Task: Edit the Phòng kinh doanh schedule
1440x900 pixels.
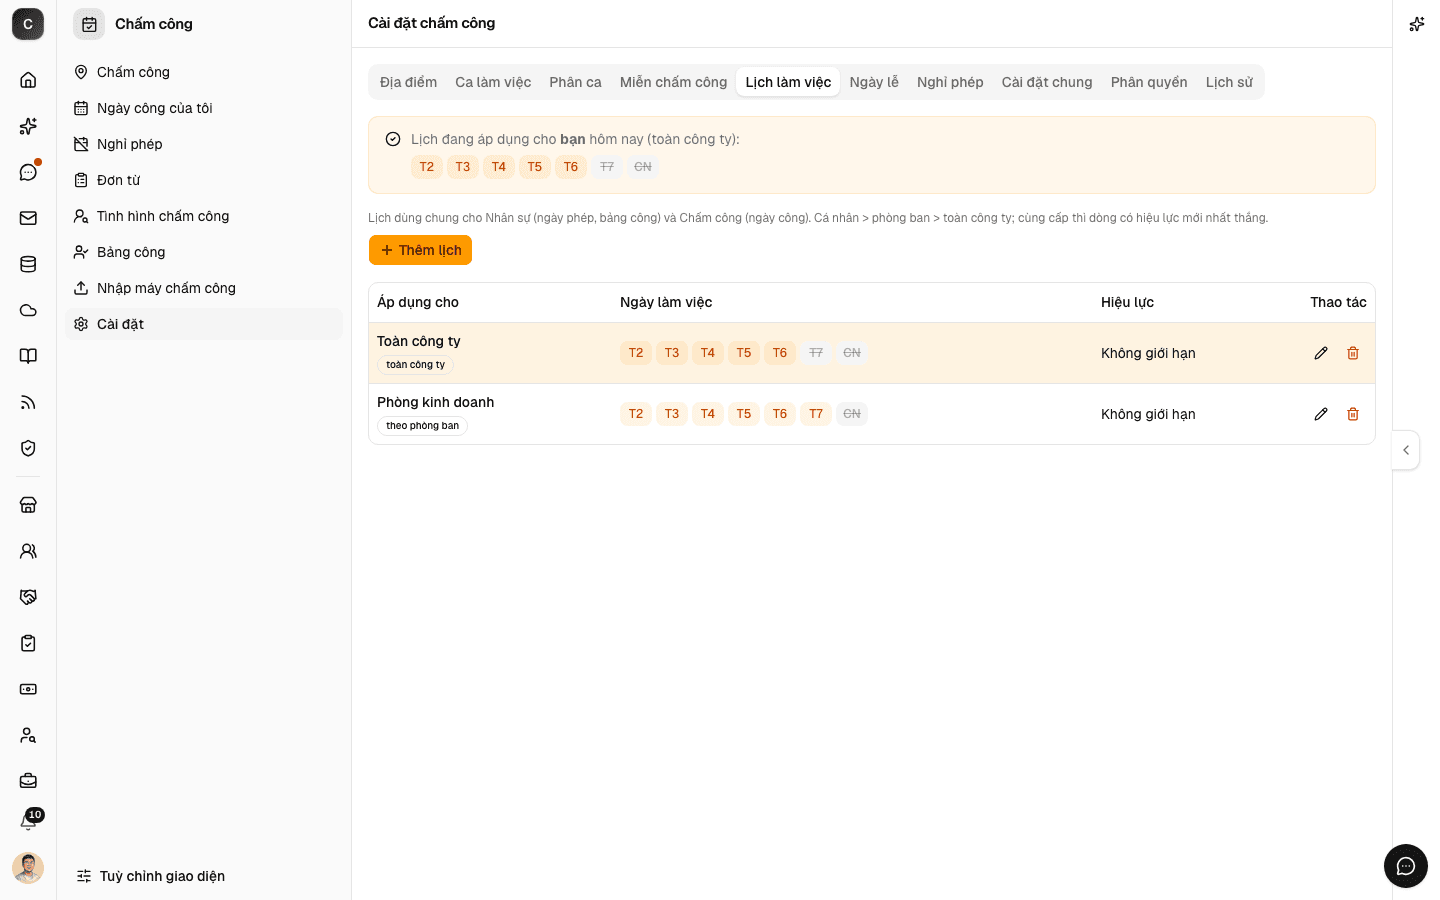Action: [1321, 414]
